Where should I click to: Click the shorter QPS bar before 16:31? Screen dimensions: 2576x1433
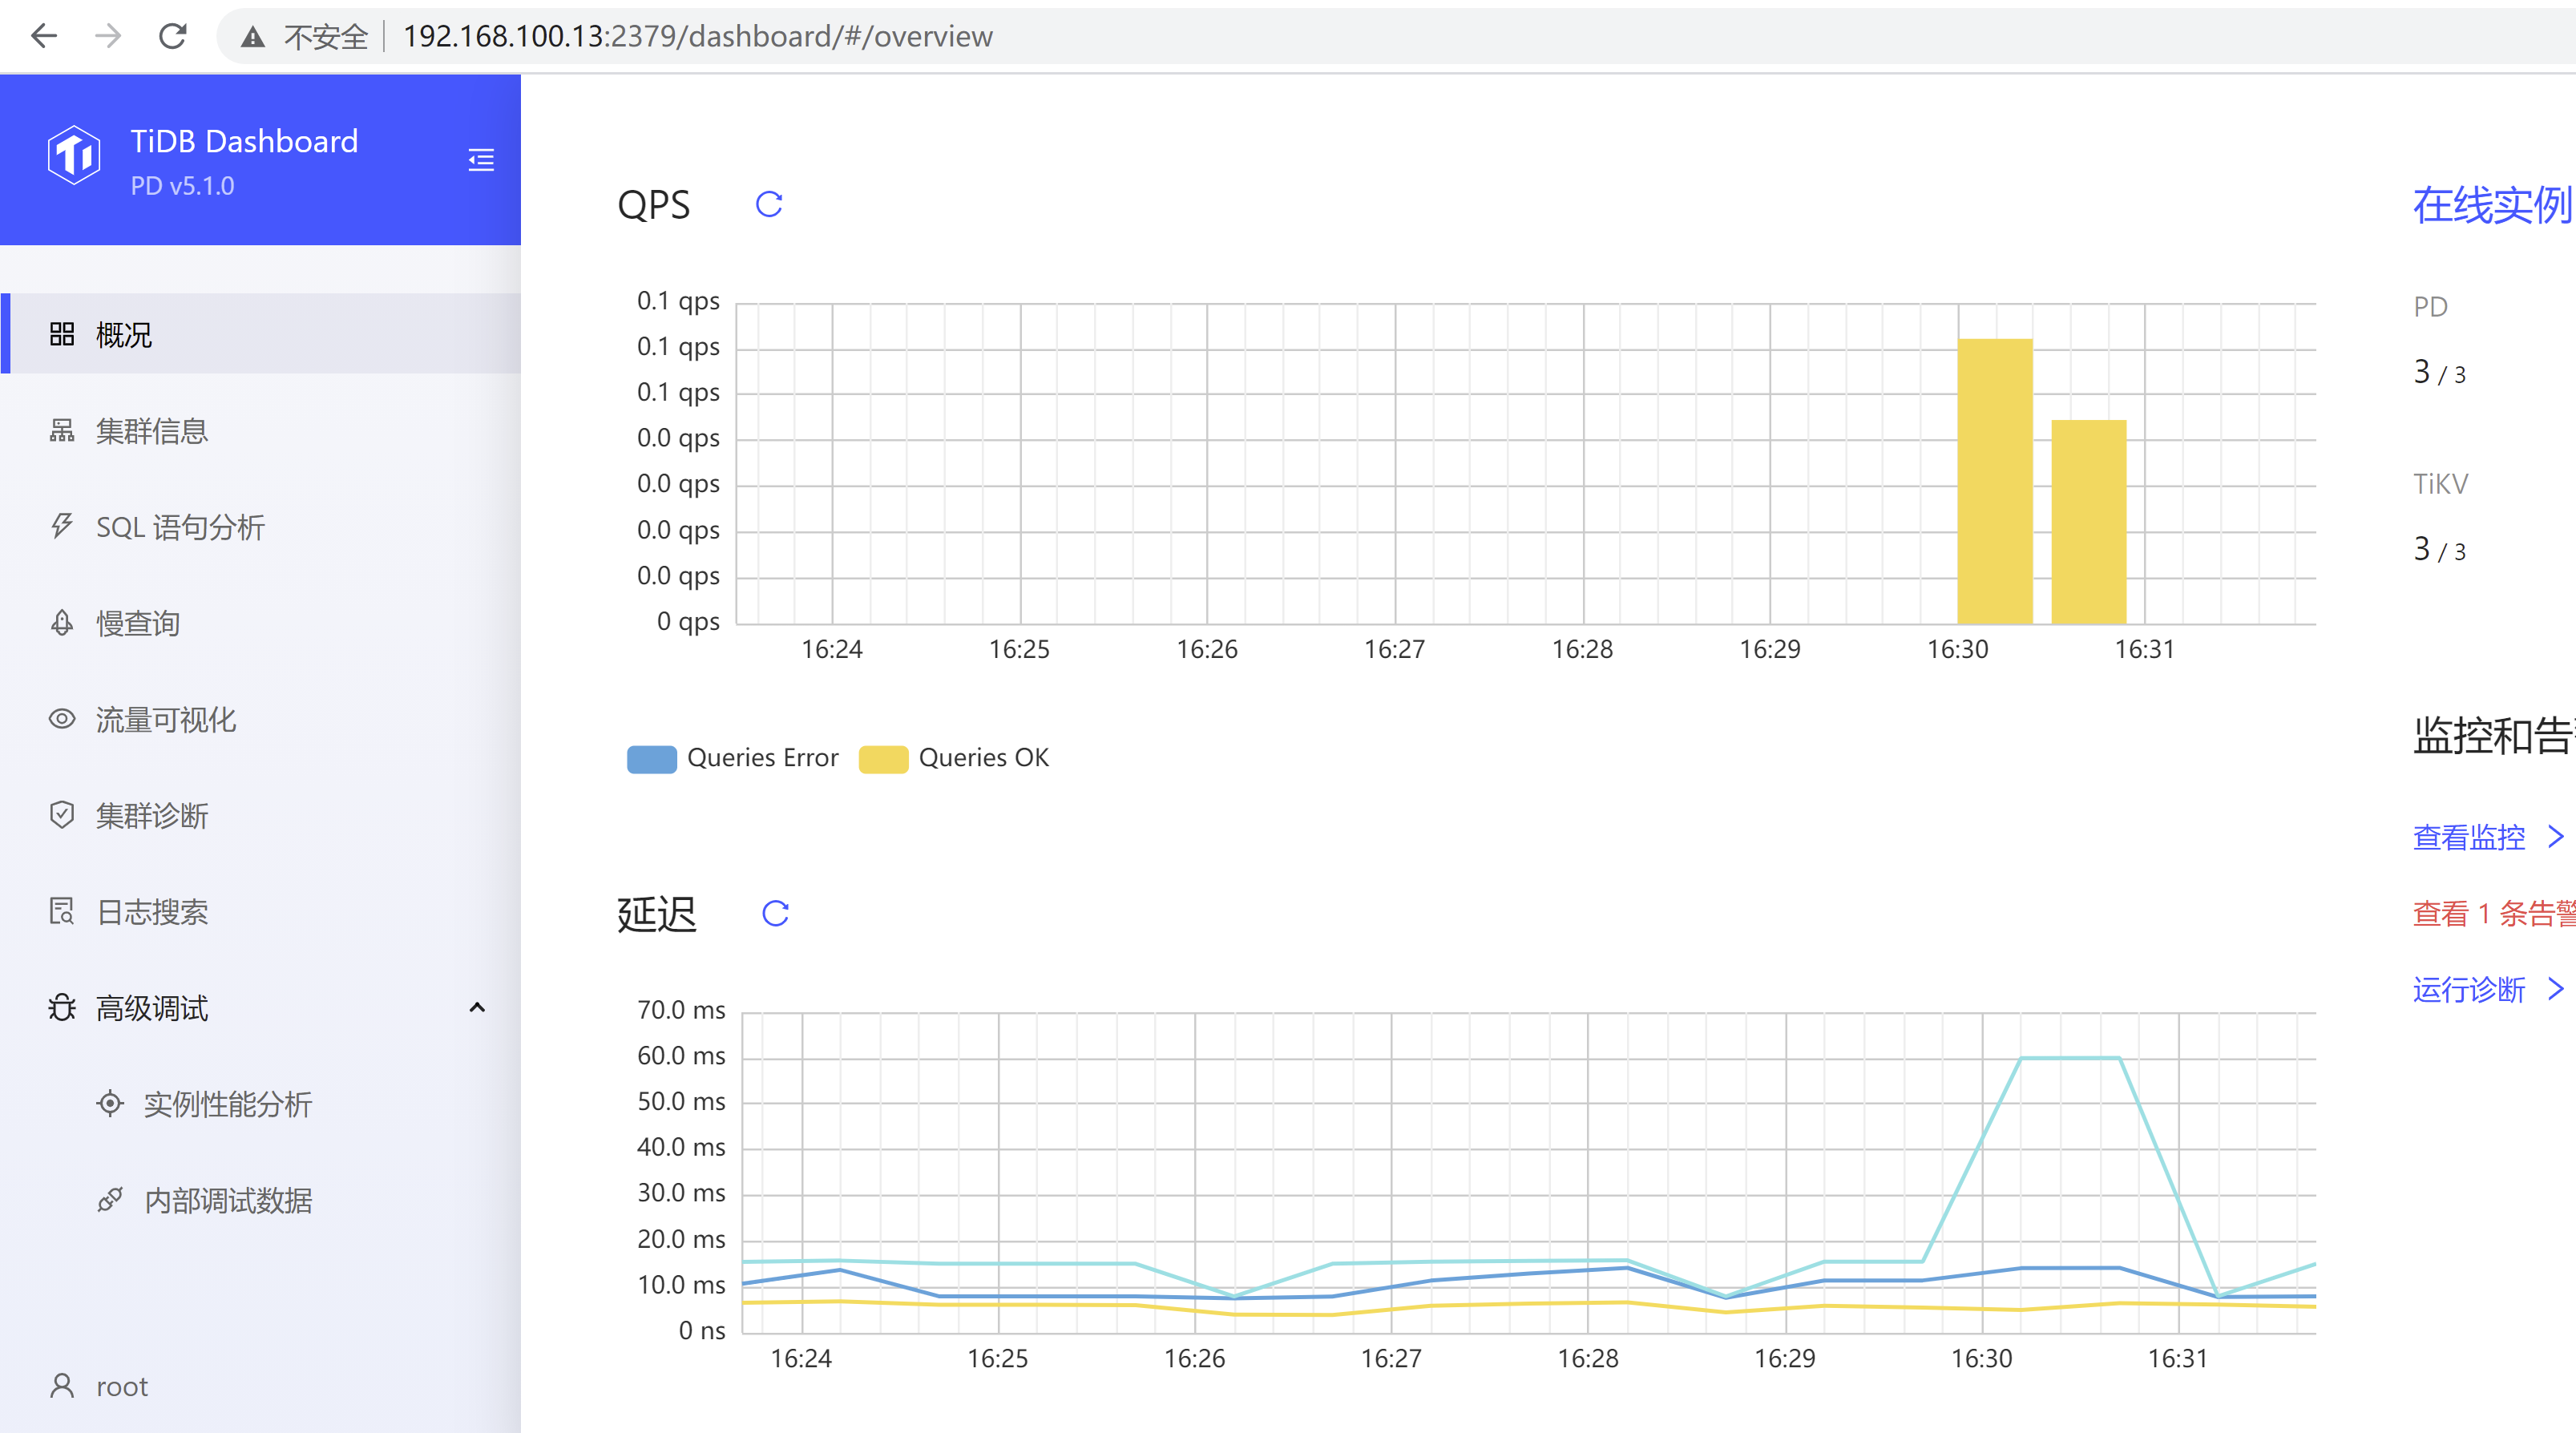2089,522
